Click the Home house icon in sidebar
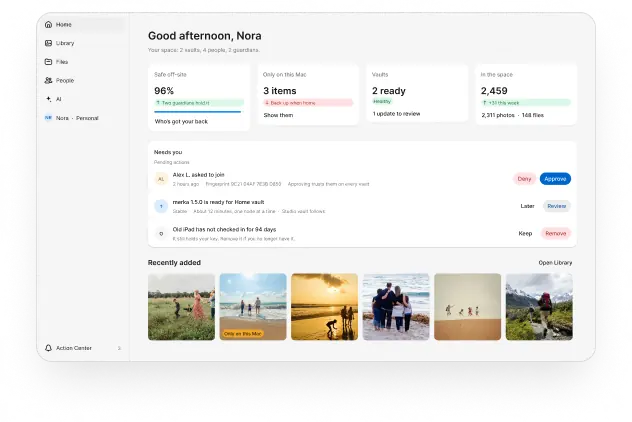Screen dimensions: 632x422 (48, 25)
